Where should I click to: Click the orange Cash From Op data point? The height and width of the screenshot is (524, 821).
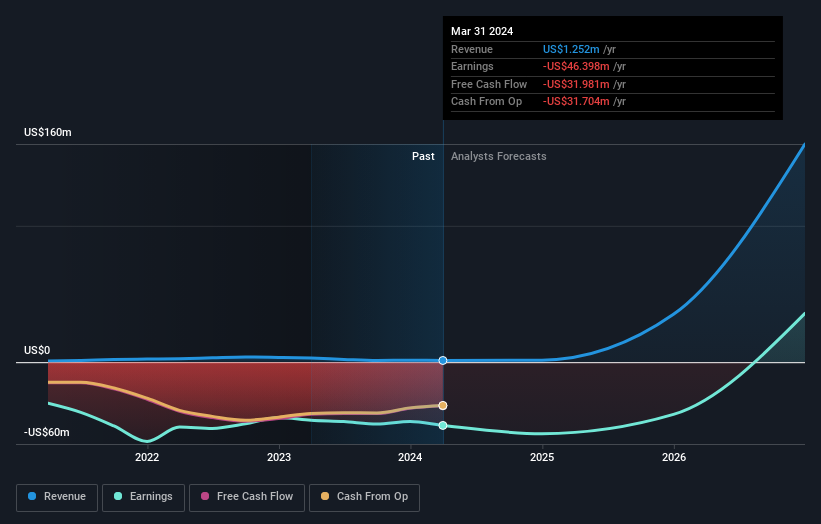[x=443, y=405]
